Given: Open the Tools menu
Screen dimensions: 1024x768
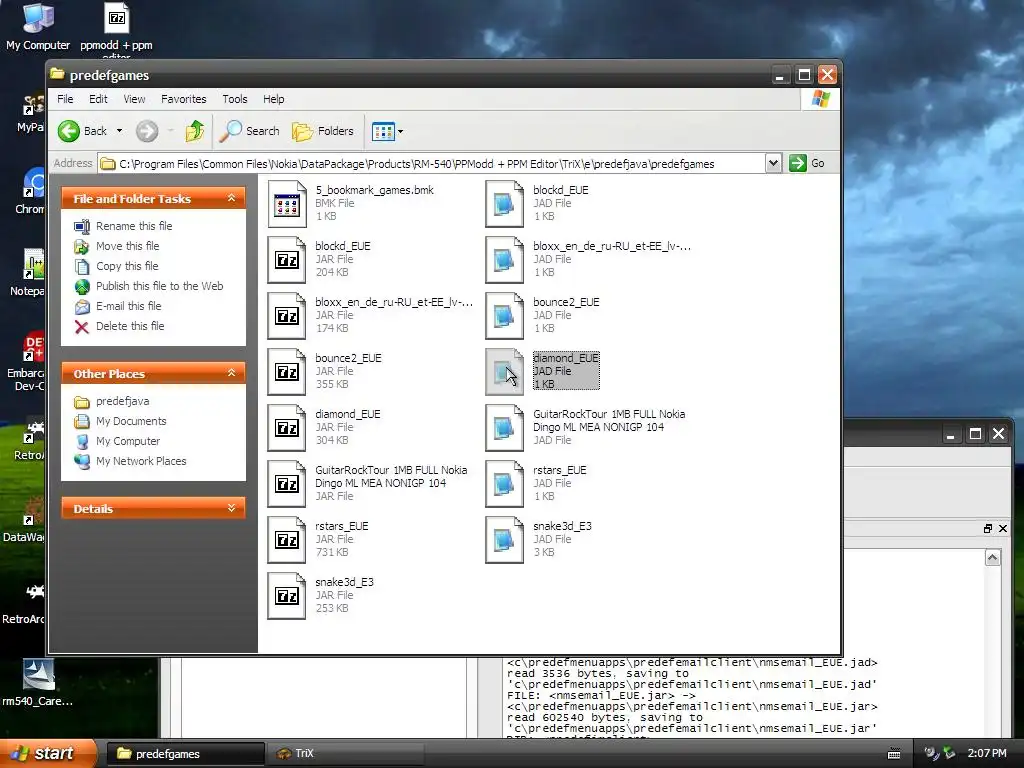Looking at the screenshot, I should coord(234,99).
